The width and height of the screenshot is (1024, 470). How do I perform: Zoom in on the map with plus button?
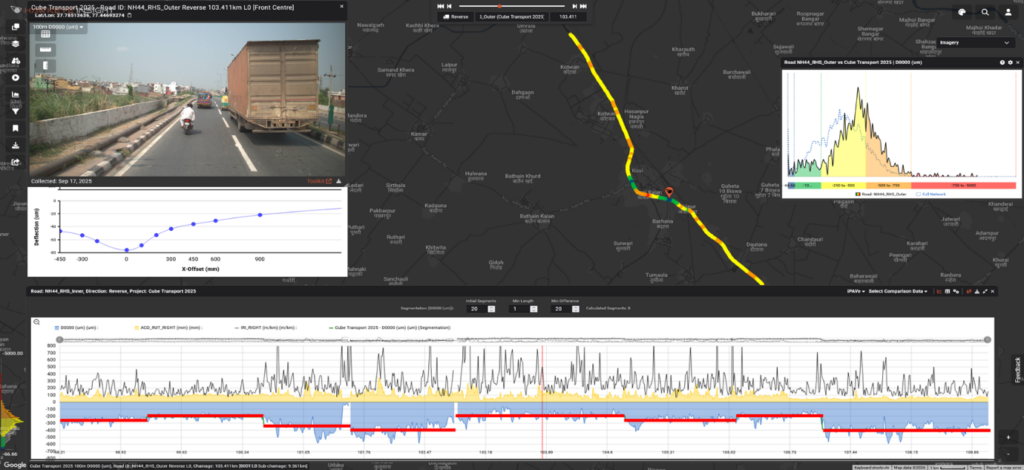pyautogui.click(x=1008, y=437)
